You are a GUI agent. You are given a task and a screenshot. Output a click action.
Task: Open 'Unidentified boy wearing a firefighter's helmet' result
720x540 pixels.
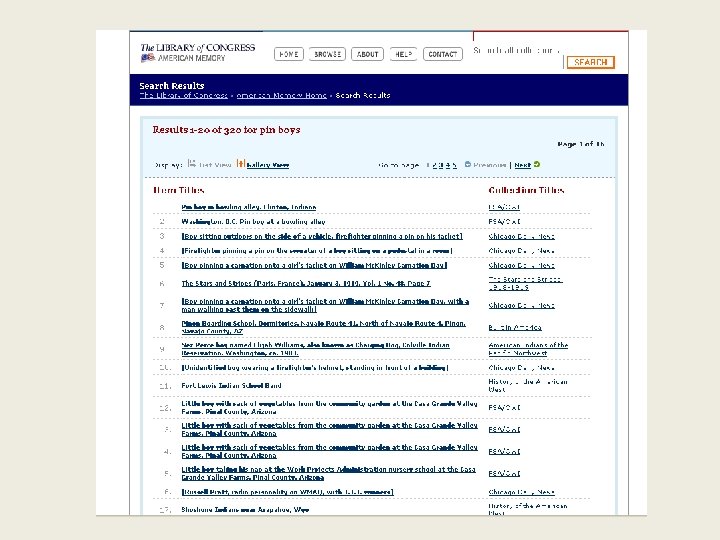coord(315,368)
